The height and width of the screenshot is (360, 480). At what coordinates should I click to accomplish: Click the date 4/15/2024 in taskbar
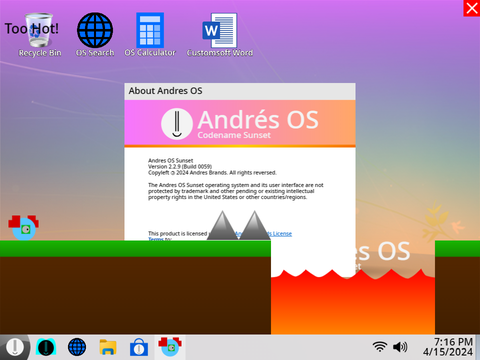pyautogui.click(x=448, y=352)
